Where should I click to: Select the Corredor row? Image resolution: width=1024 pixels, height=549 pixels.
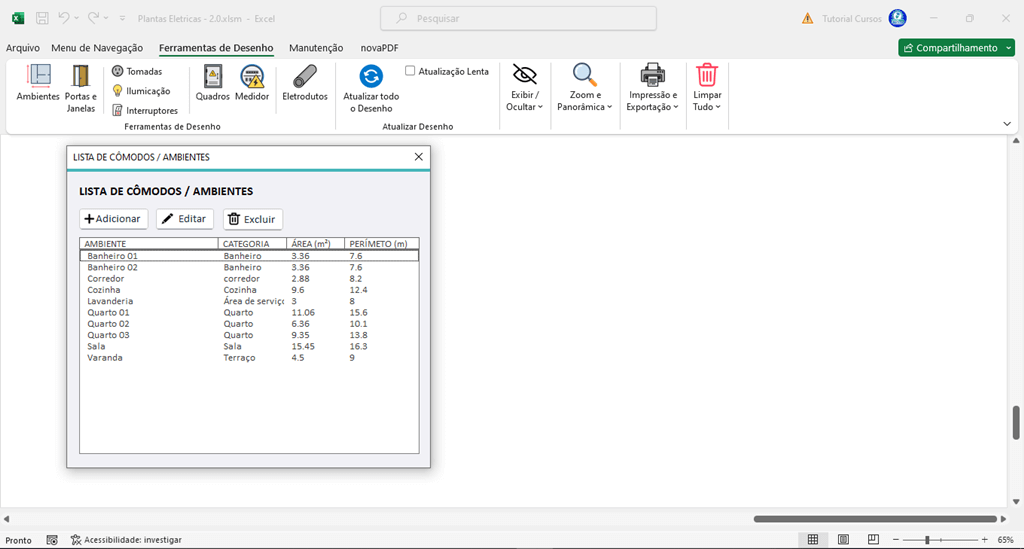(249, 279)
